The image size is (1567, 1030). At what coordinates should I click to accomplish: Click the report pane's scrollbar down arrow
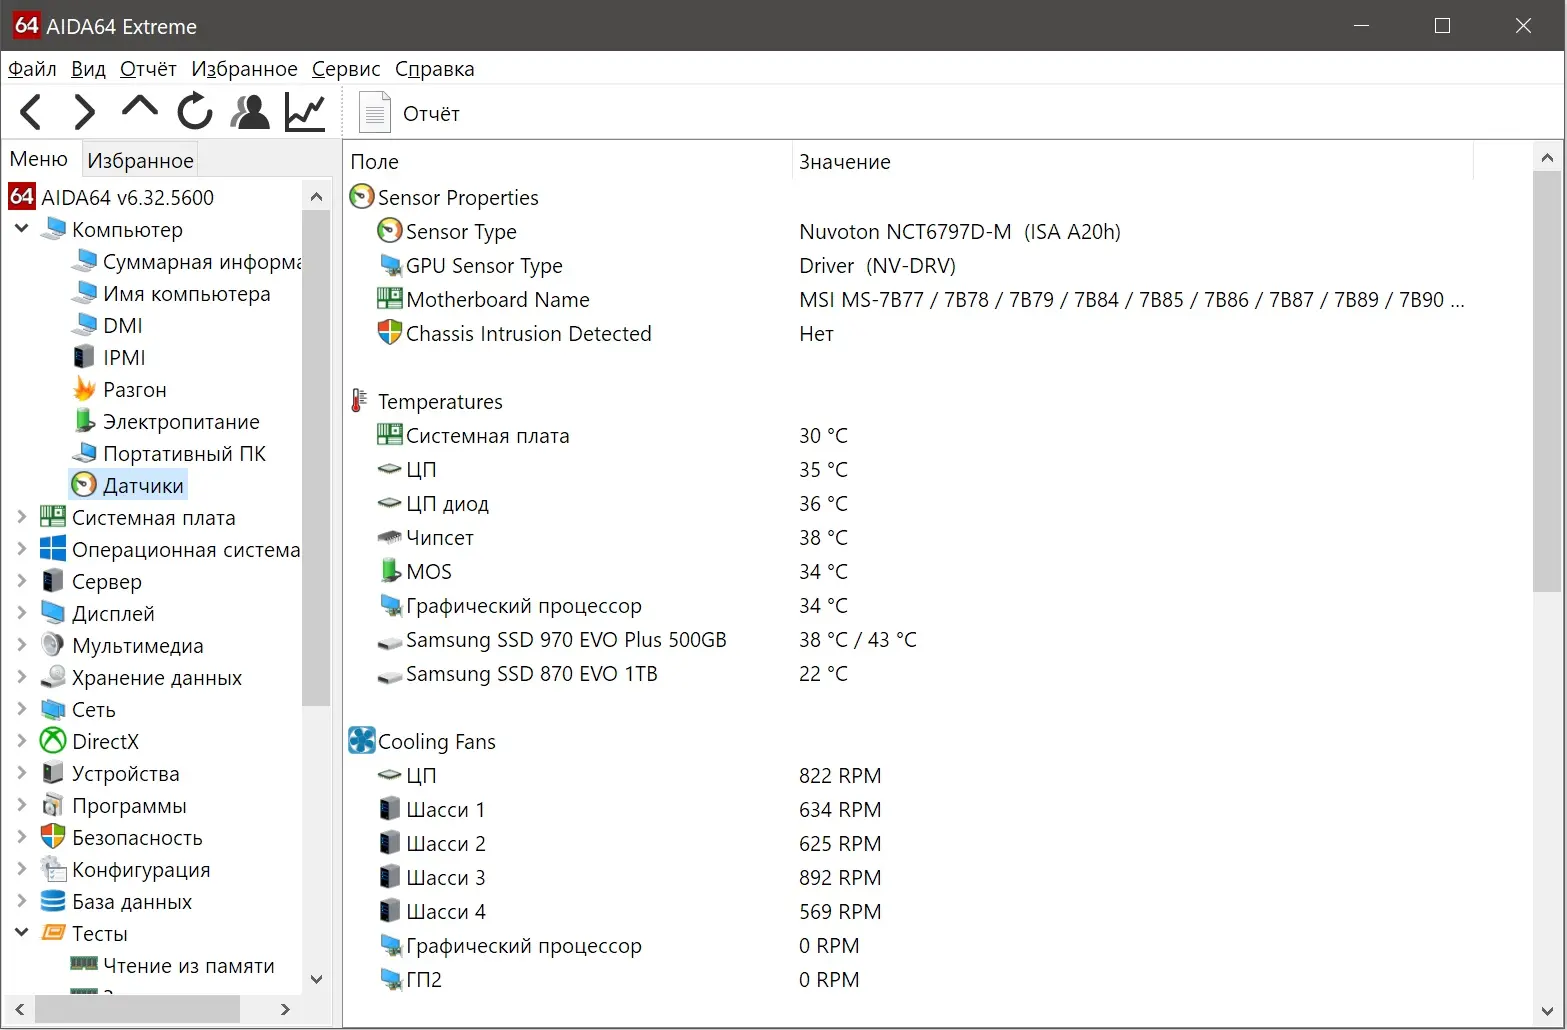[x=1546, y=1011]
